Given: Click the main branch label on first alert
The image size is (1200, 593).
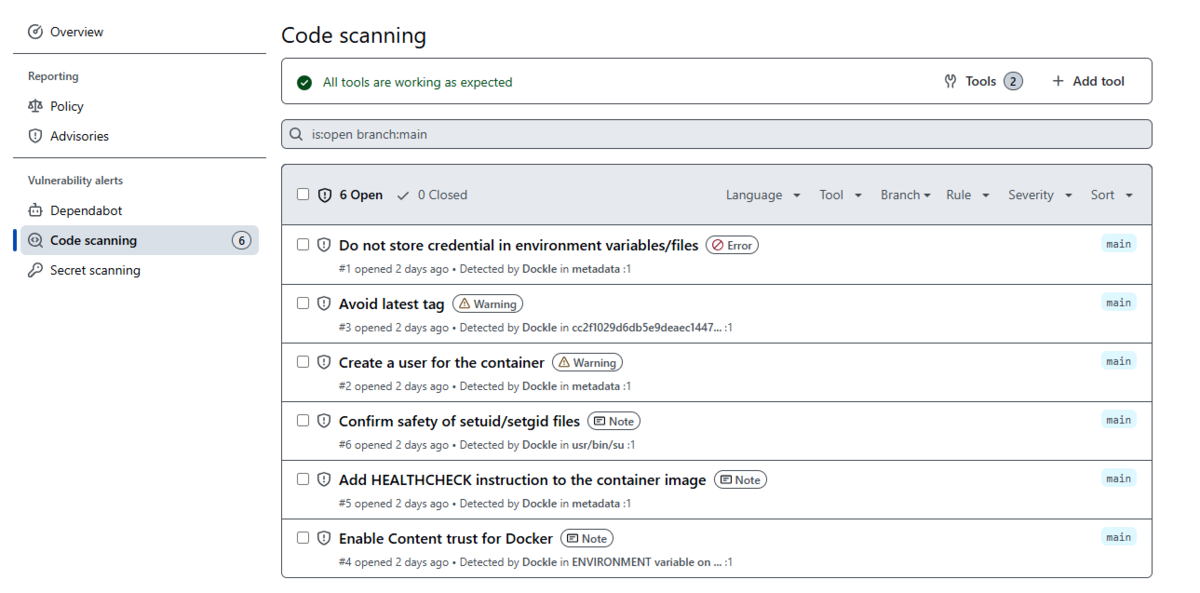Looking at the screenshot, I should (x=1118, y=244).
